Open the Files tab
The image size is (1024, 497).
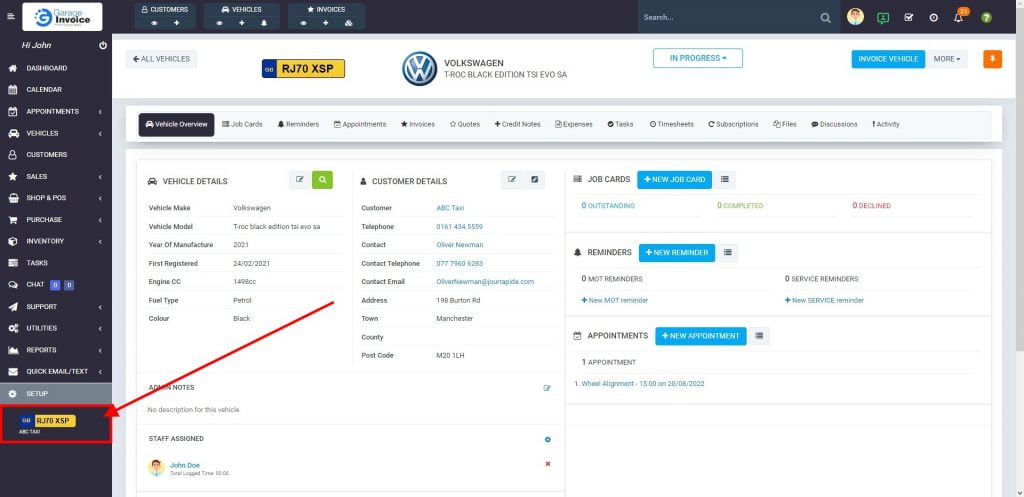(784, 124)
